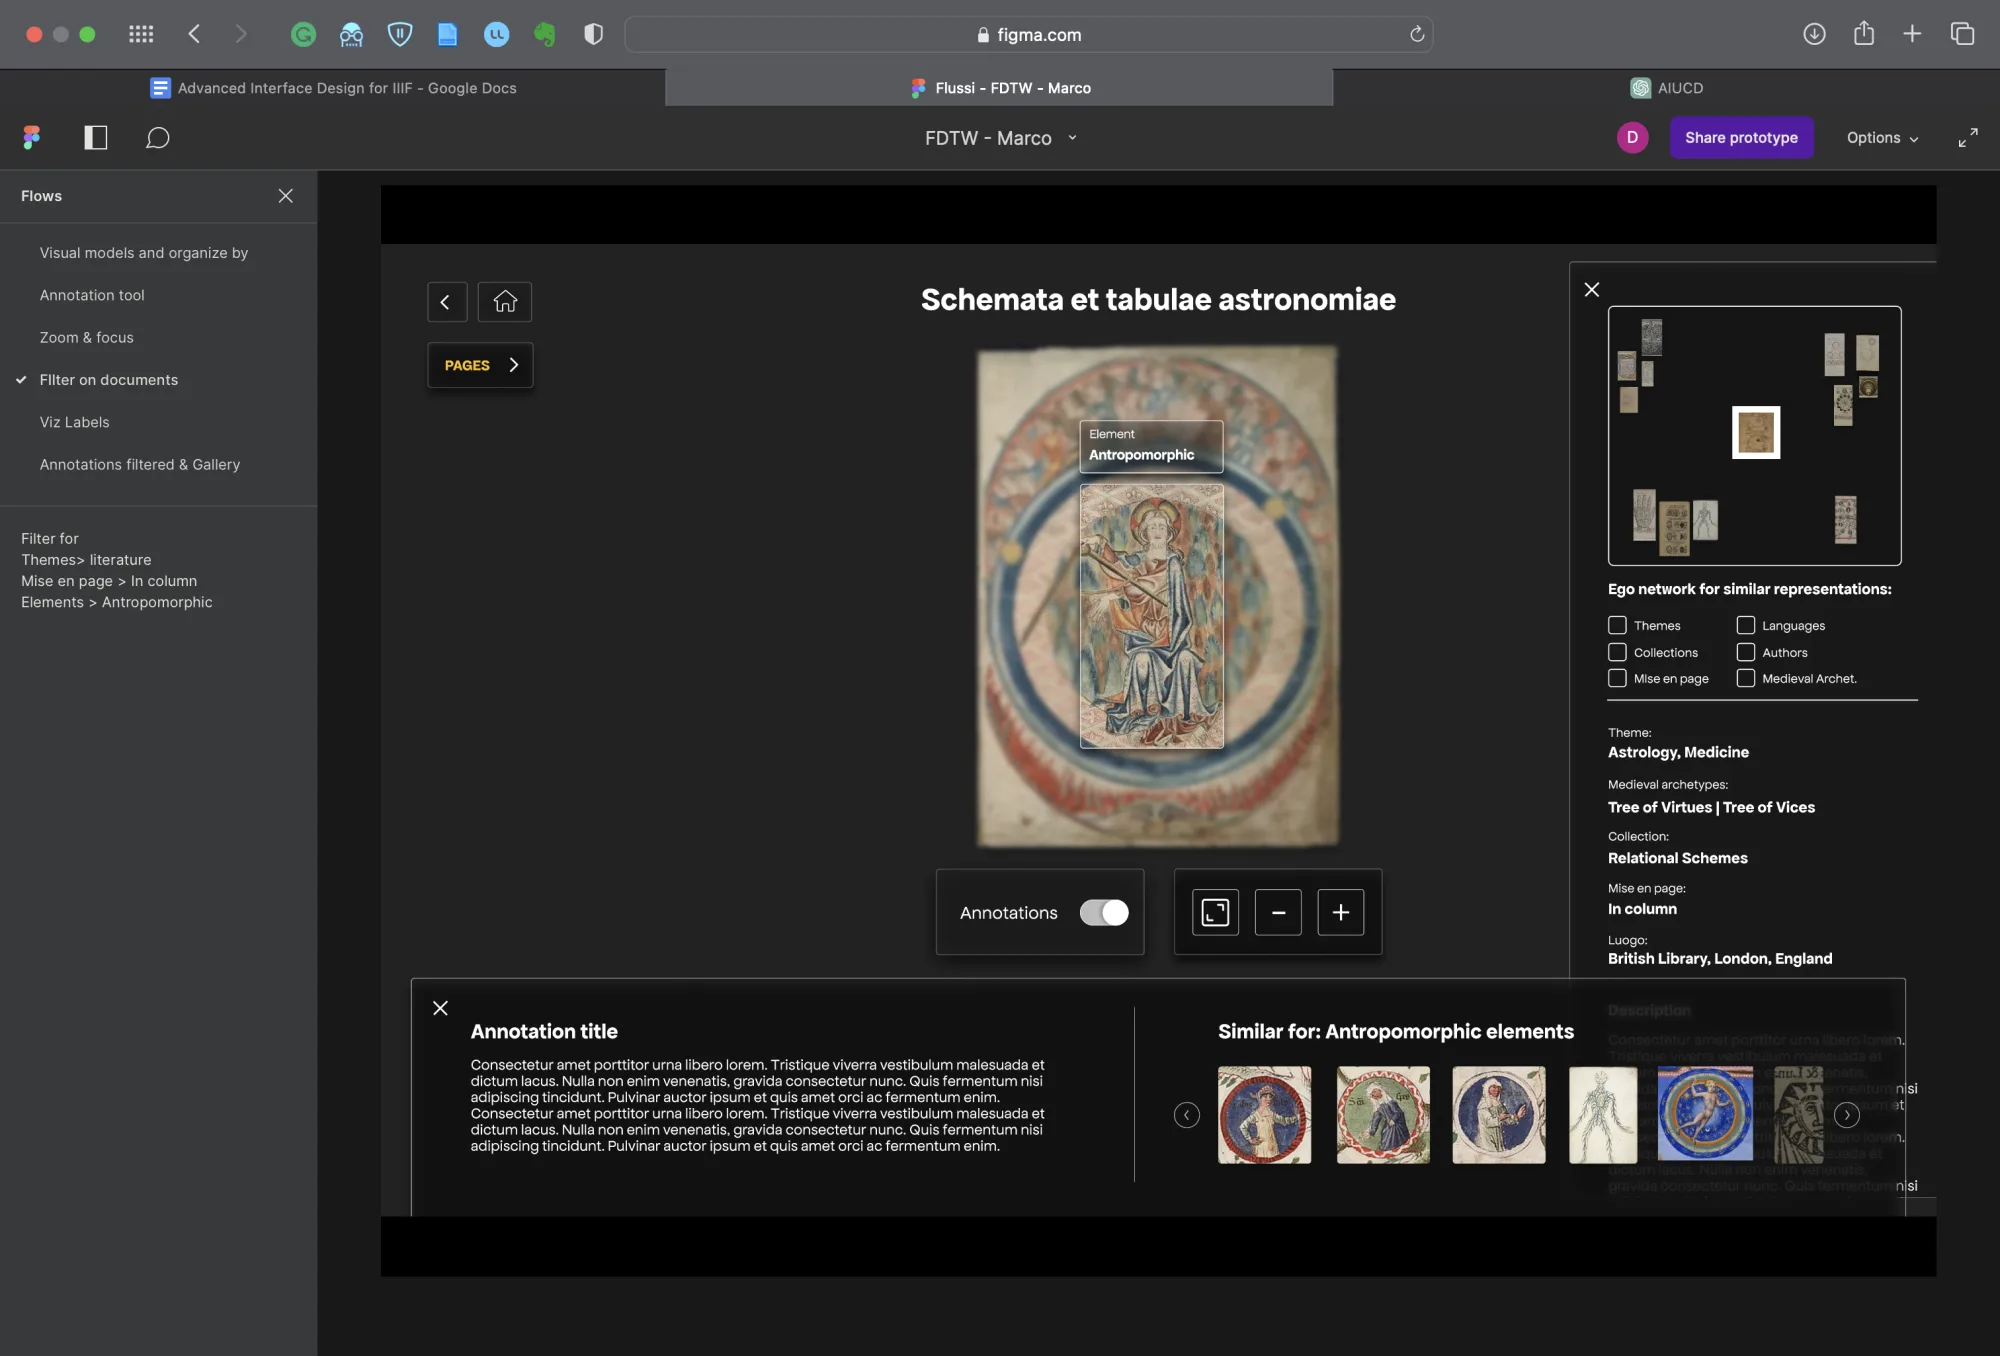Open the third similar image thumbnail
The height and width of the screenshot is (1356, 2000).
(1498, 1115)
